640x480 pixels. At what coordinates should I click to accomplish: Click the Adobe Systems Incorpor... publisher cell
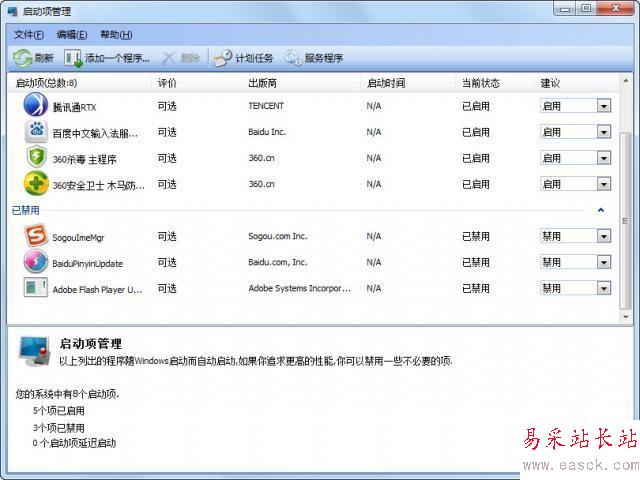[300, 288]
